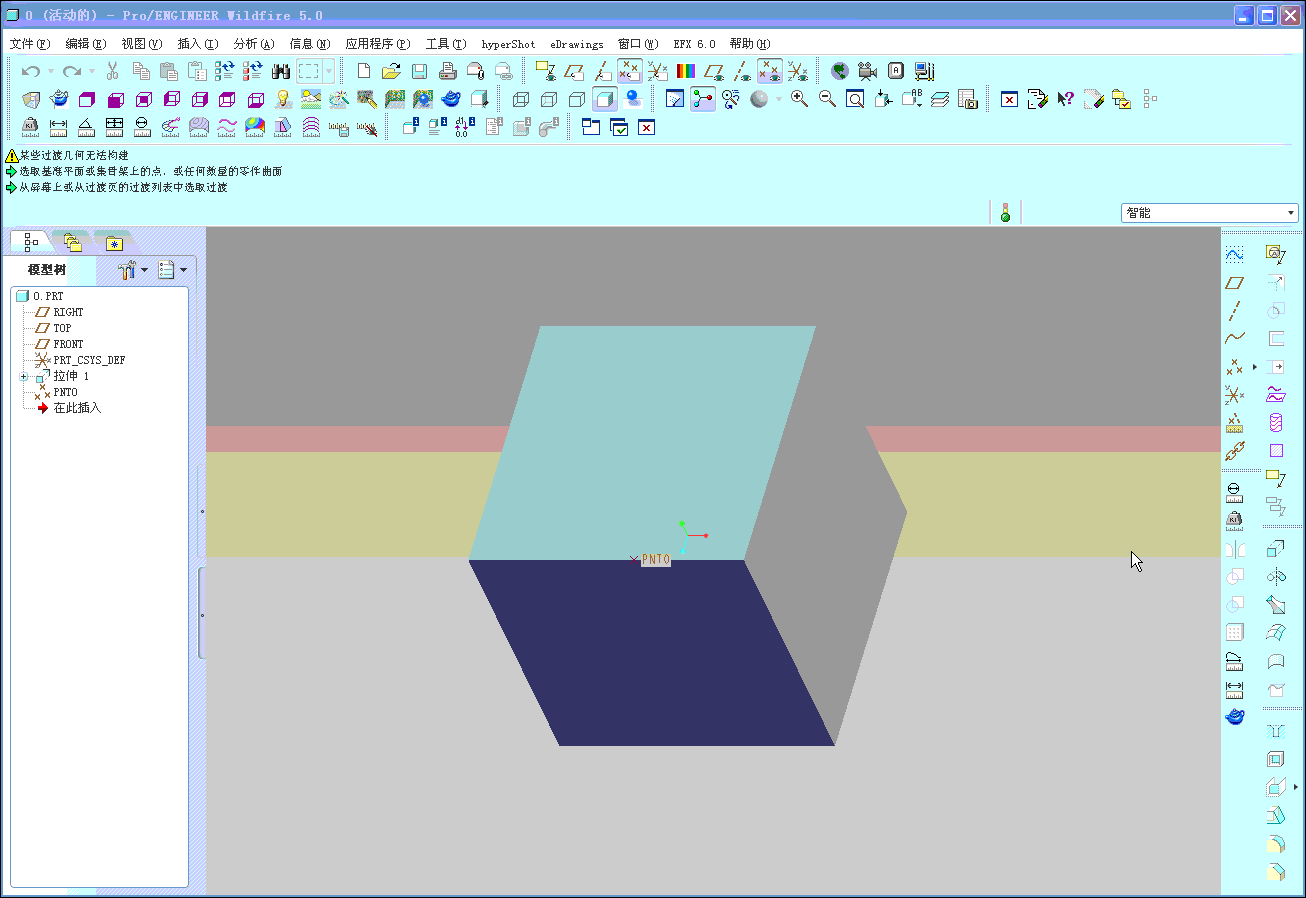This screenshot has height=898, width=1306.
Task: Refit the model to the screen
Action: (x=853, y=98)
